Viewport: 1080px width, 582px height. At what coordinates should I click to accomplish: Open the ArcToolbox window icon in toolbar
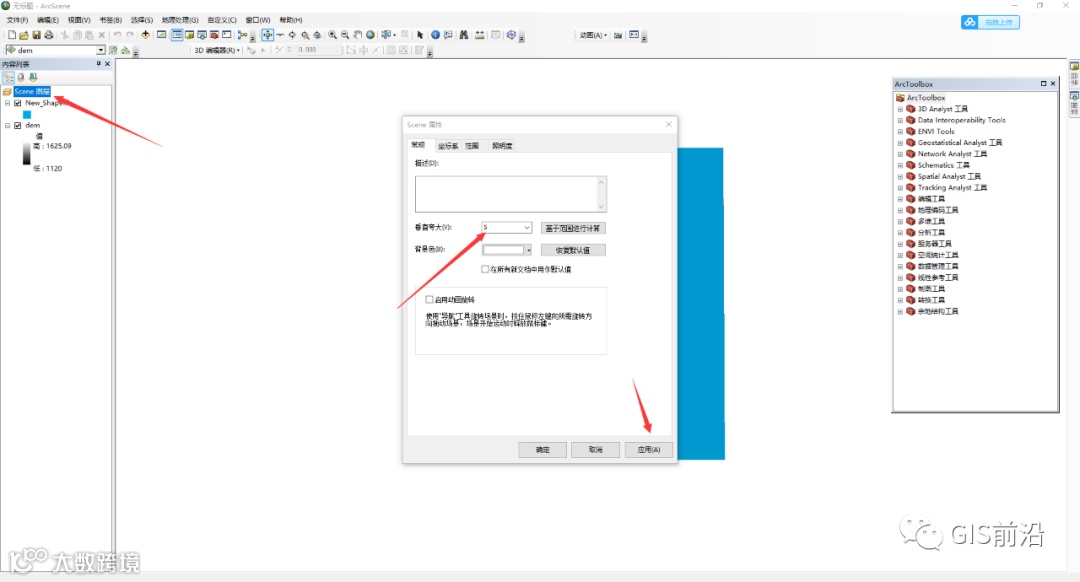pos(215,34)
